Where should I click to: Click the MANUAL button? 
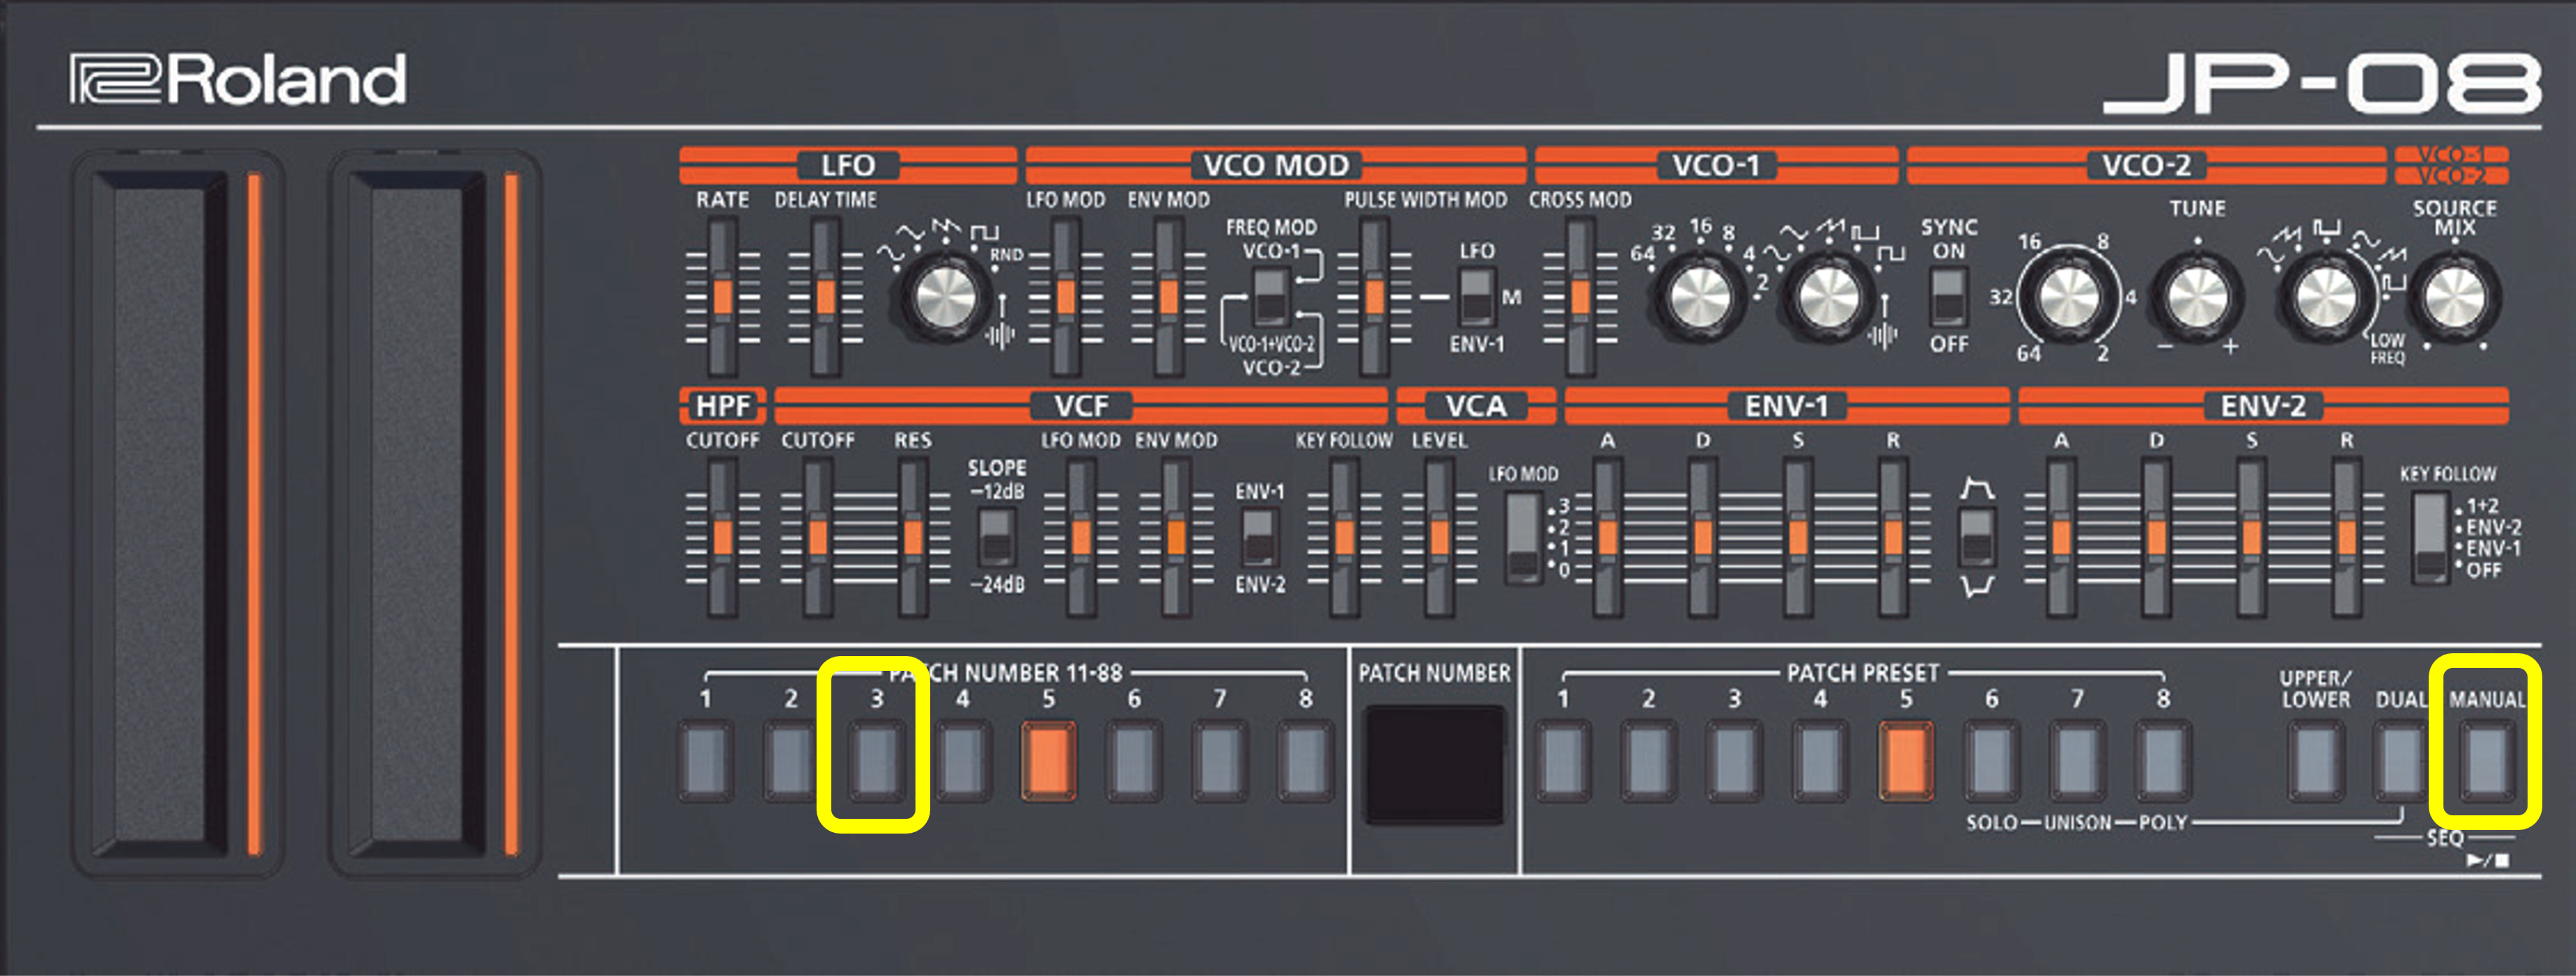[x=2487, y=761]
